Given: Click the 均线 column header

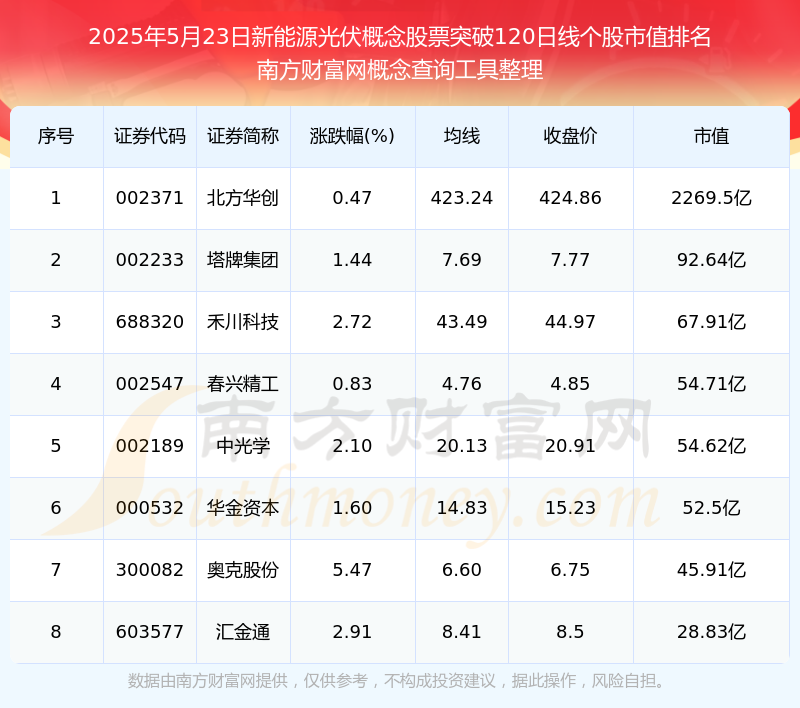Looking at the screenshot, I should [x=462, y=136].
